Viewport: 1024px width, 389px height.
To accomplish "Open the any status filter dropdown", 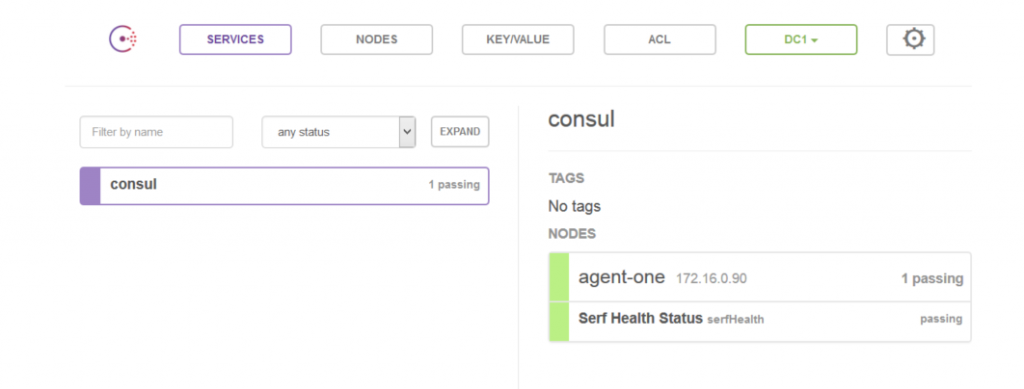I will (339, 132).
